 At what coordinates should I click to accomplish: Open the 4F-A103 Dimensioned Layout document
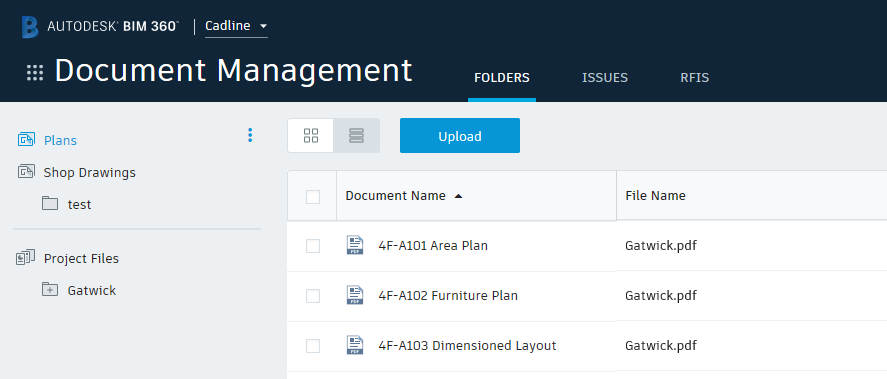tap(467, 346)
